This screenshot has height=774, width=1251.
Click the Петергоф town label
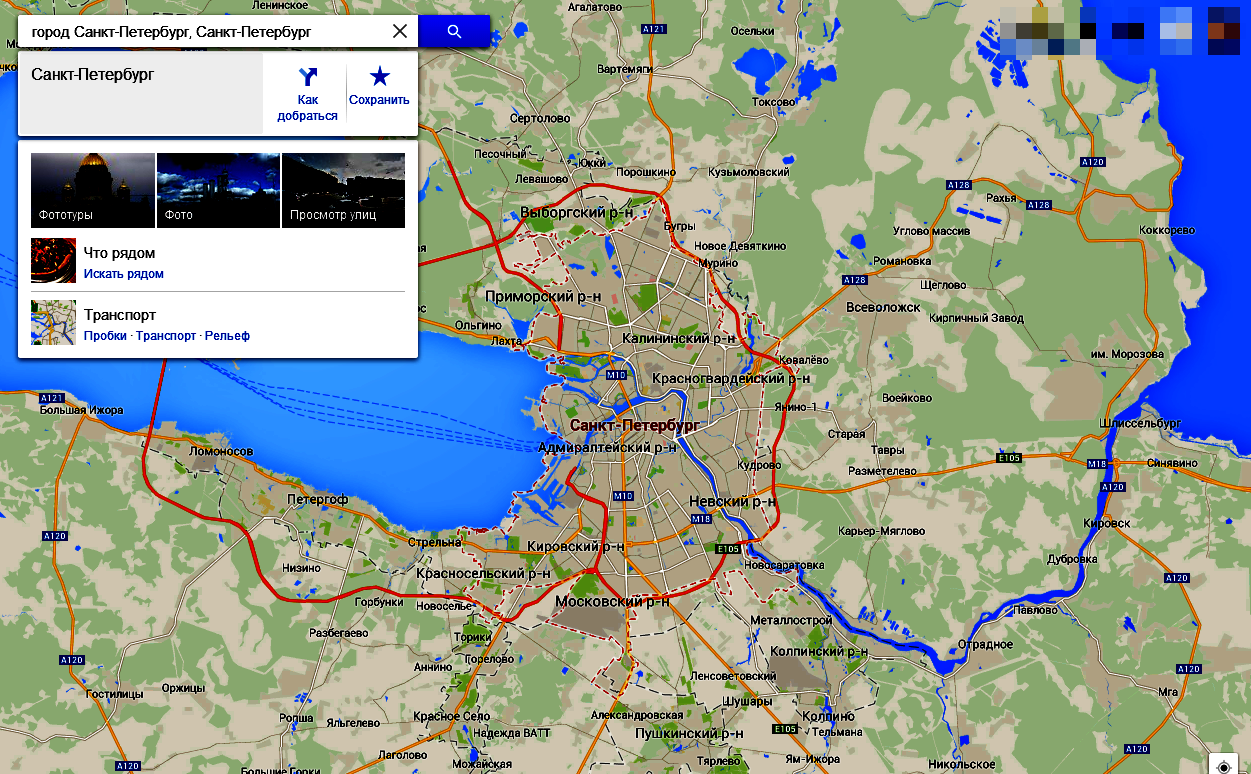coord(317,499)
